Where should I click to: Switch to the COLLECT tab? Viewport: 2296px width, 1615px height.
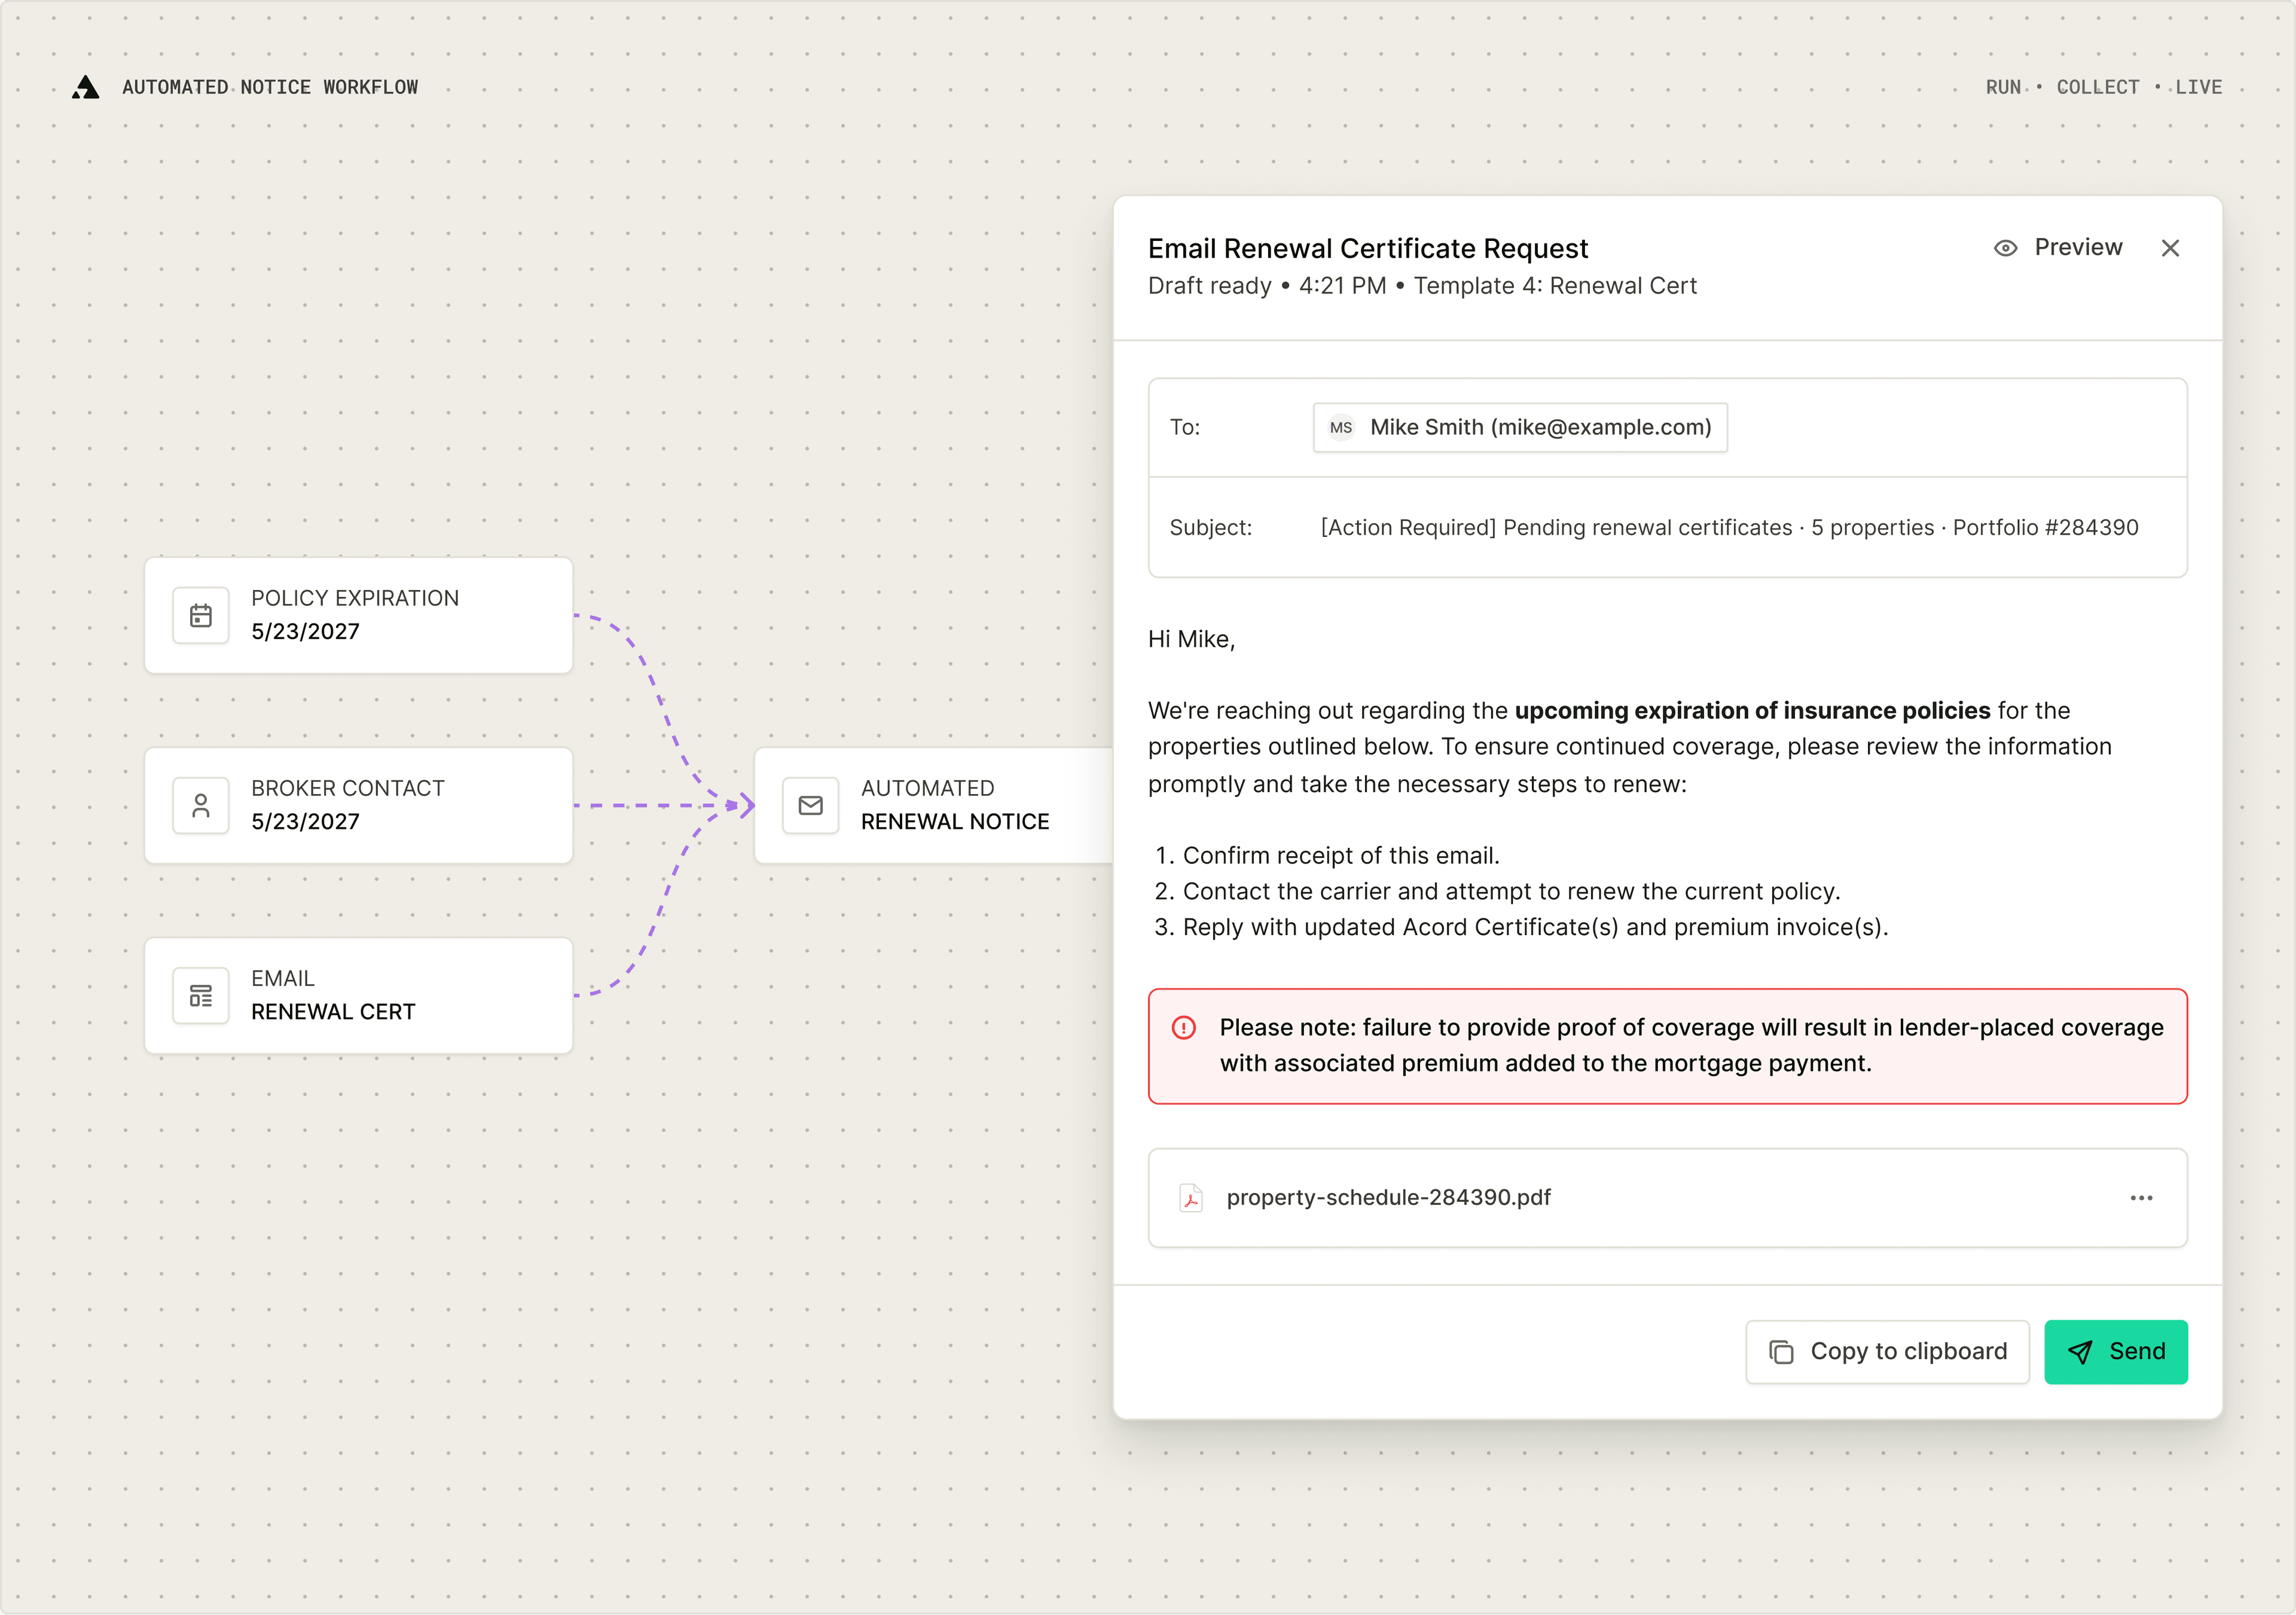tap(2098, 88)
